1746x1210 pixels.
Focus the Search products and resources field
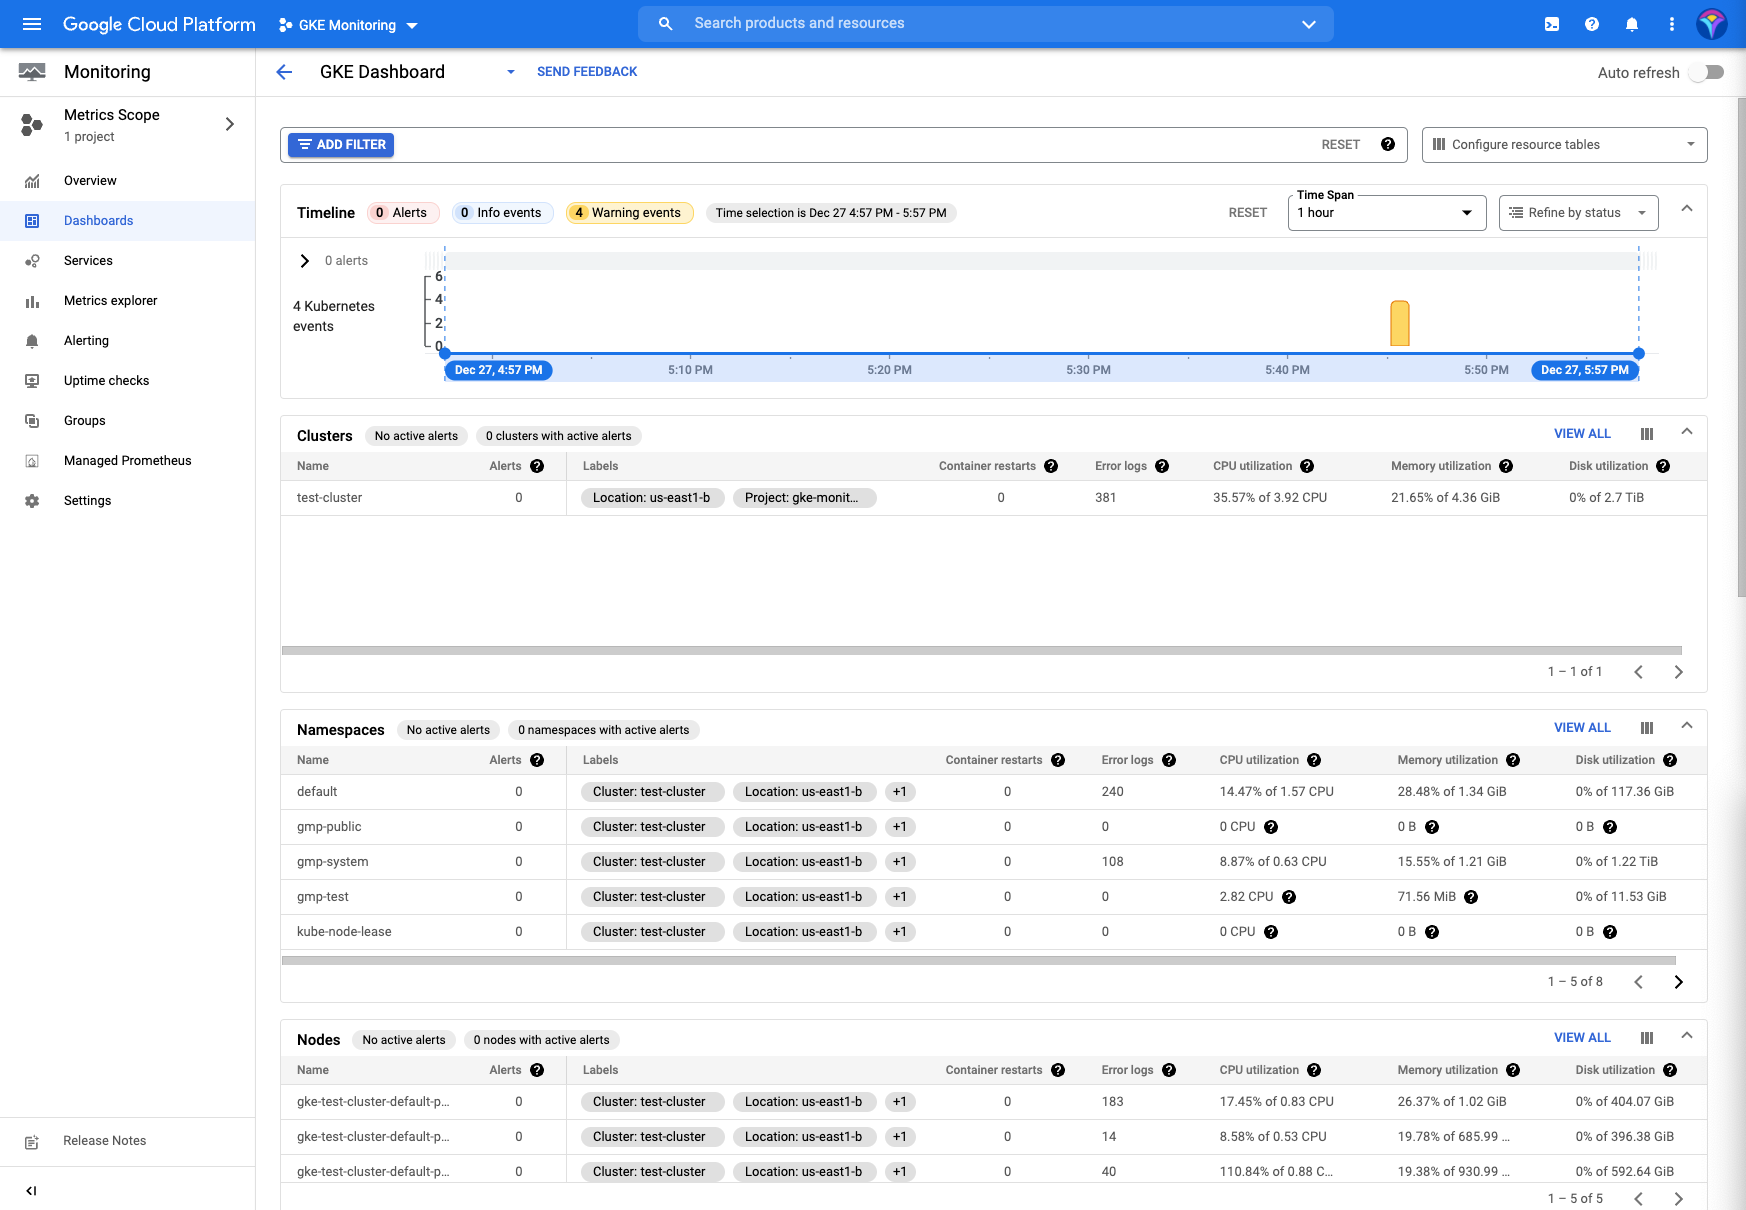click(985, 24)
